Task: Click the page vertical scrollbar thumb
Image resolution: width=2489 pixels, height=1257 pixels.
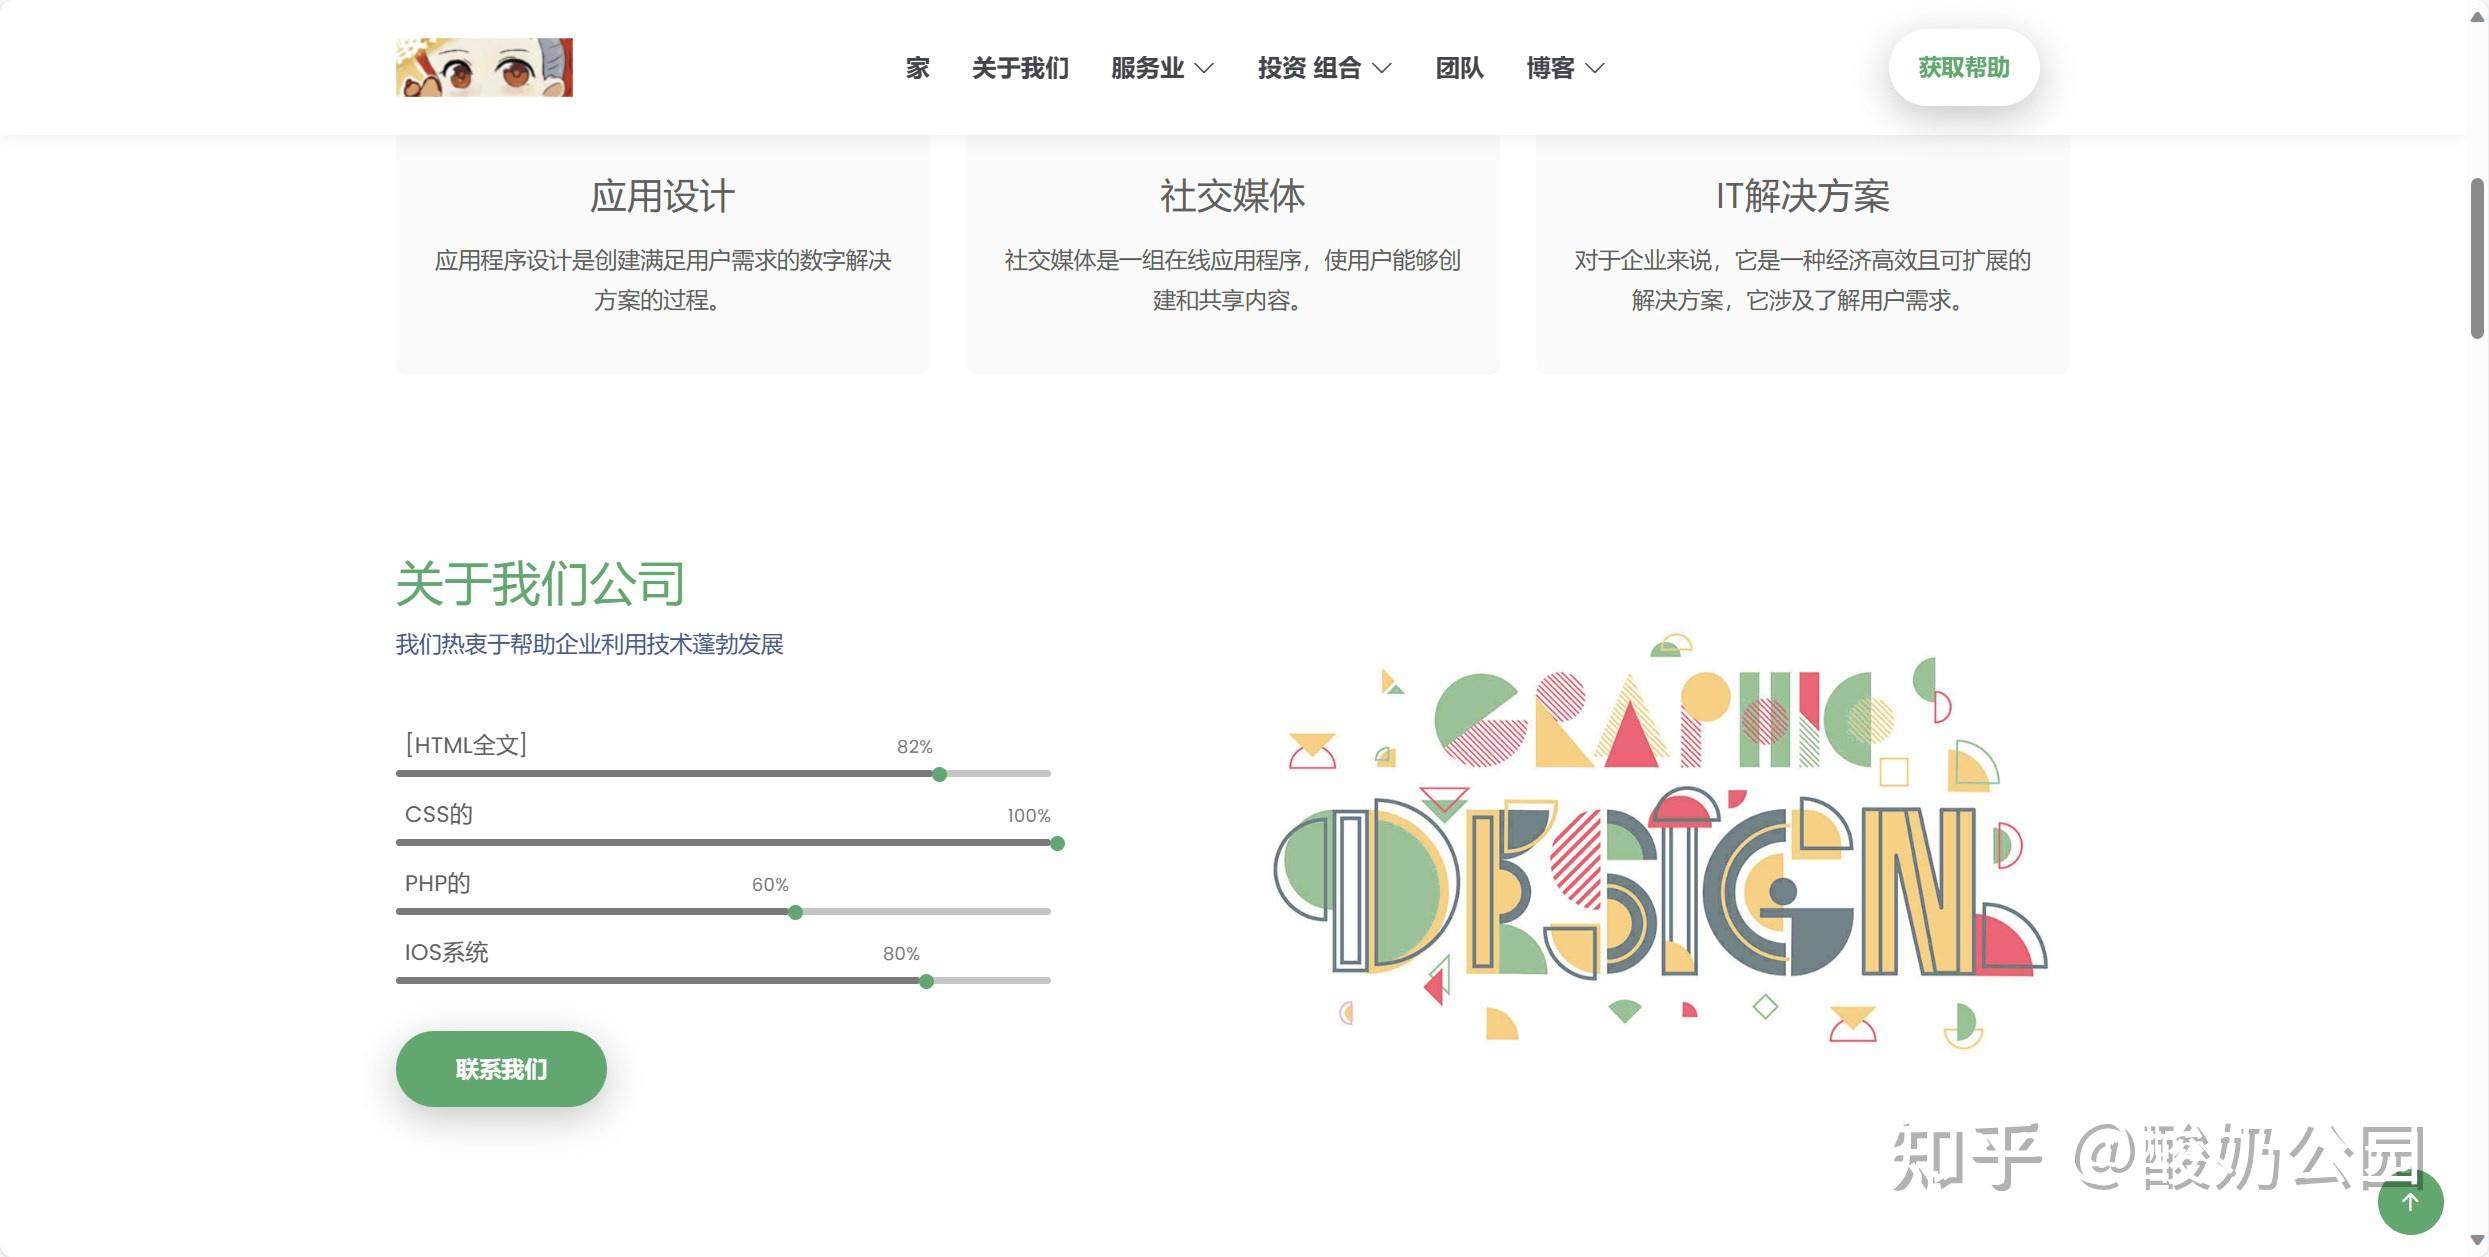Action: coord(2477,258)
